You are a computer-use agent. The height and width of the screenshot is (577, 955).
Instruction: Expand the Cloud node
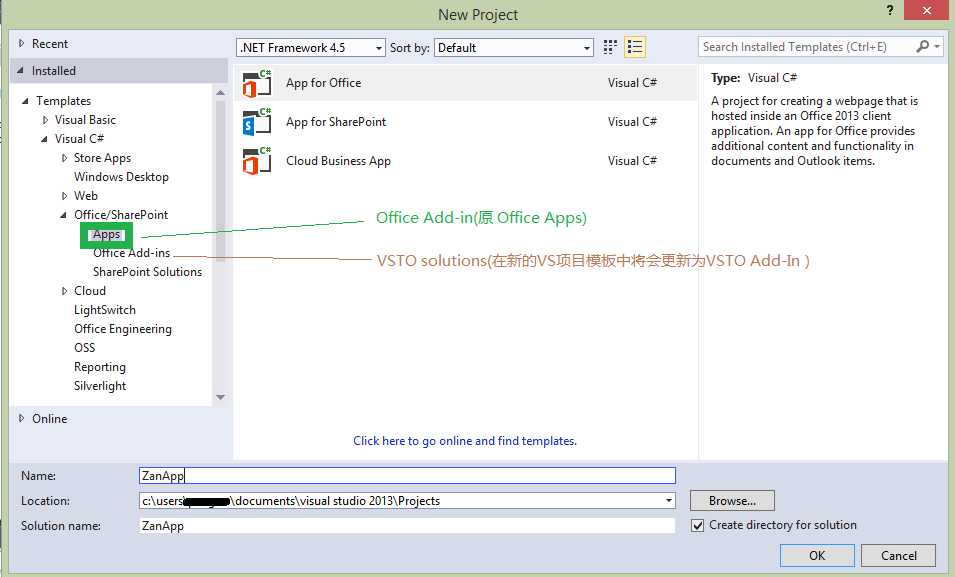pyautogui.click(x=64, y=291)
